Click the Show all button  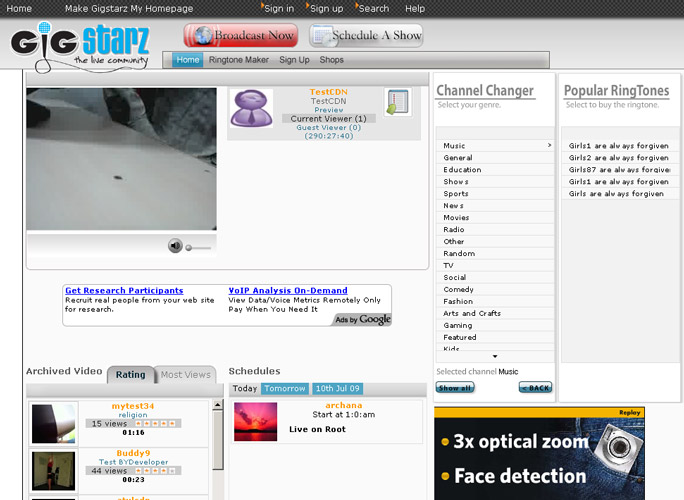[x=455, y=387]
